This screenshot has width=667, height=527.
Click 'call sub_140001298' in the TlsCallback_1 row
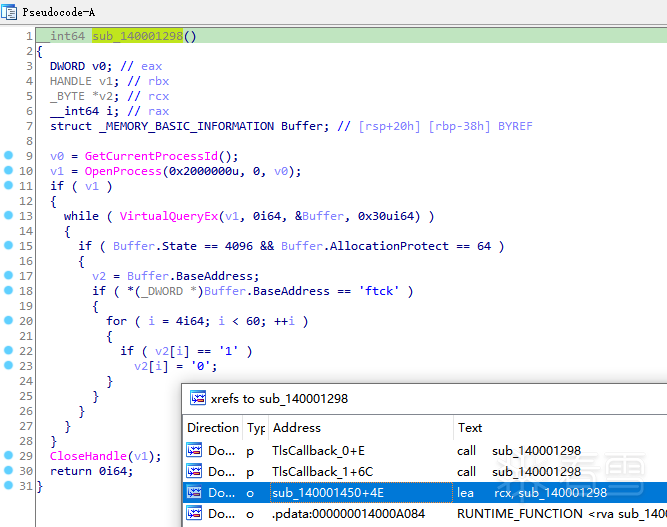point(519,471)
